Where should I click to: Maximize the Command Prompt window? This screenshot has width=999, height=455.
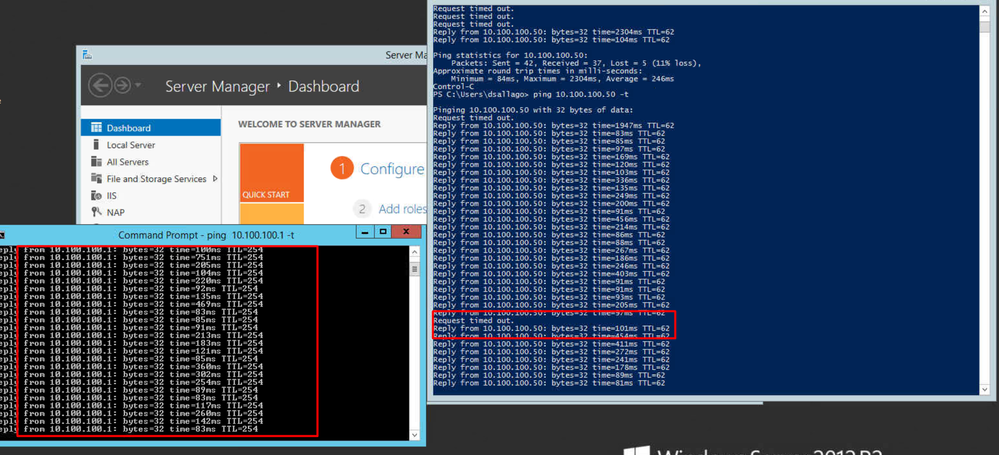click(383, 232)
